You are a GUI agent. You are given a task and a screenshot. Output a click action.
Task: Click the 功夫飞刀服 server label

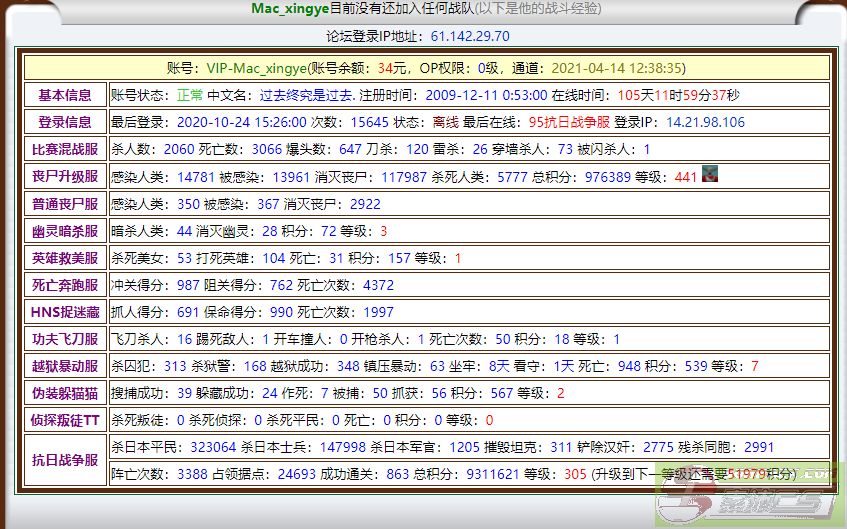point(65,338)
